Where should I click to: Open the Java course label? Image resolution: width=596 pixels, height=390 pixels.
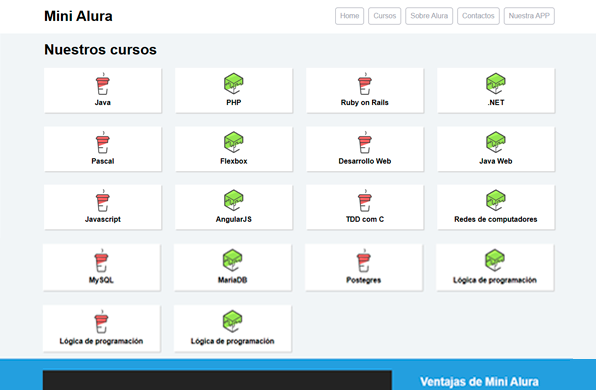103,103
